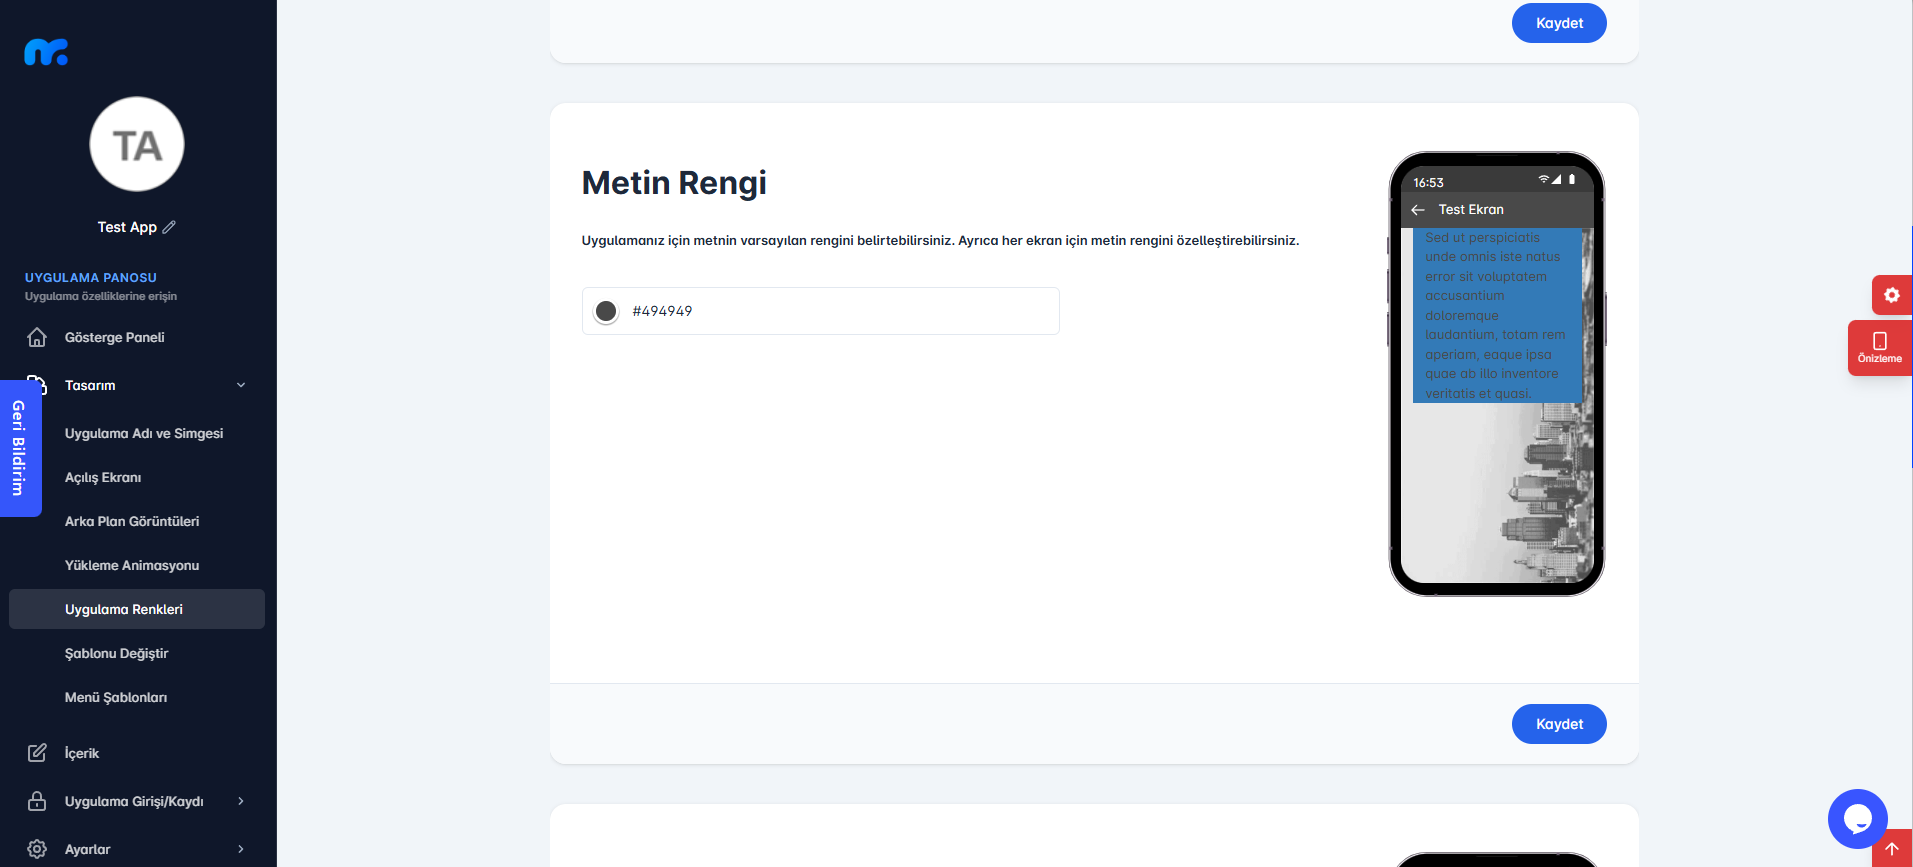Viewport: 1913px width, 867px height.
Task: Save Metin Rengi with Kaydet button
Action: [x=1559, y=724]
